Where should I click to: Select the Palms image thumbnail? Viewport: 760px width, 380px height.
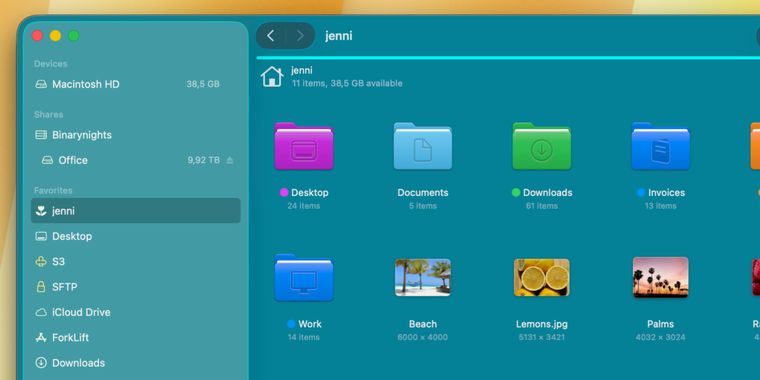click(661, 277)
